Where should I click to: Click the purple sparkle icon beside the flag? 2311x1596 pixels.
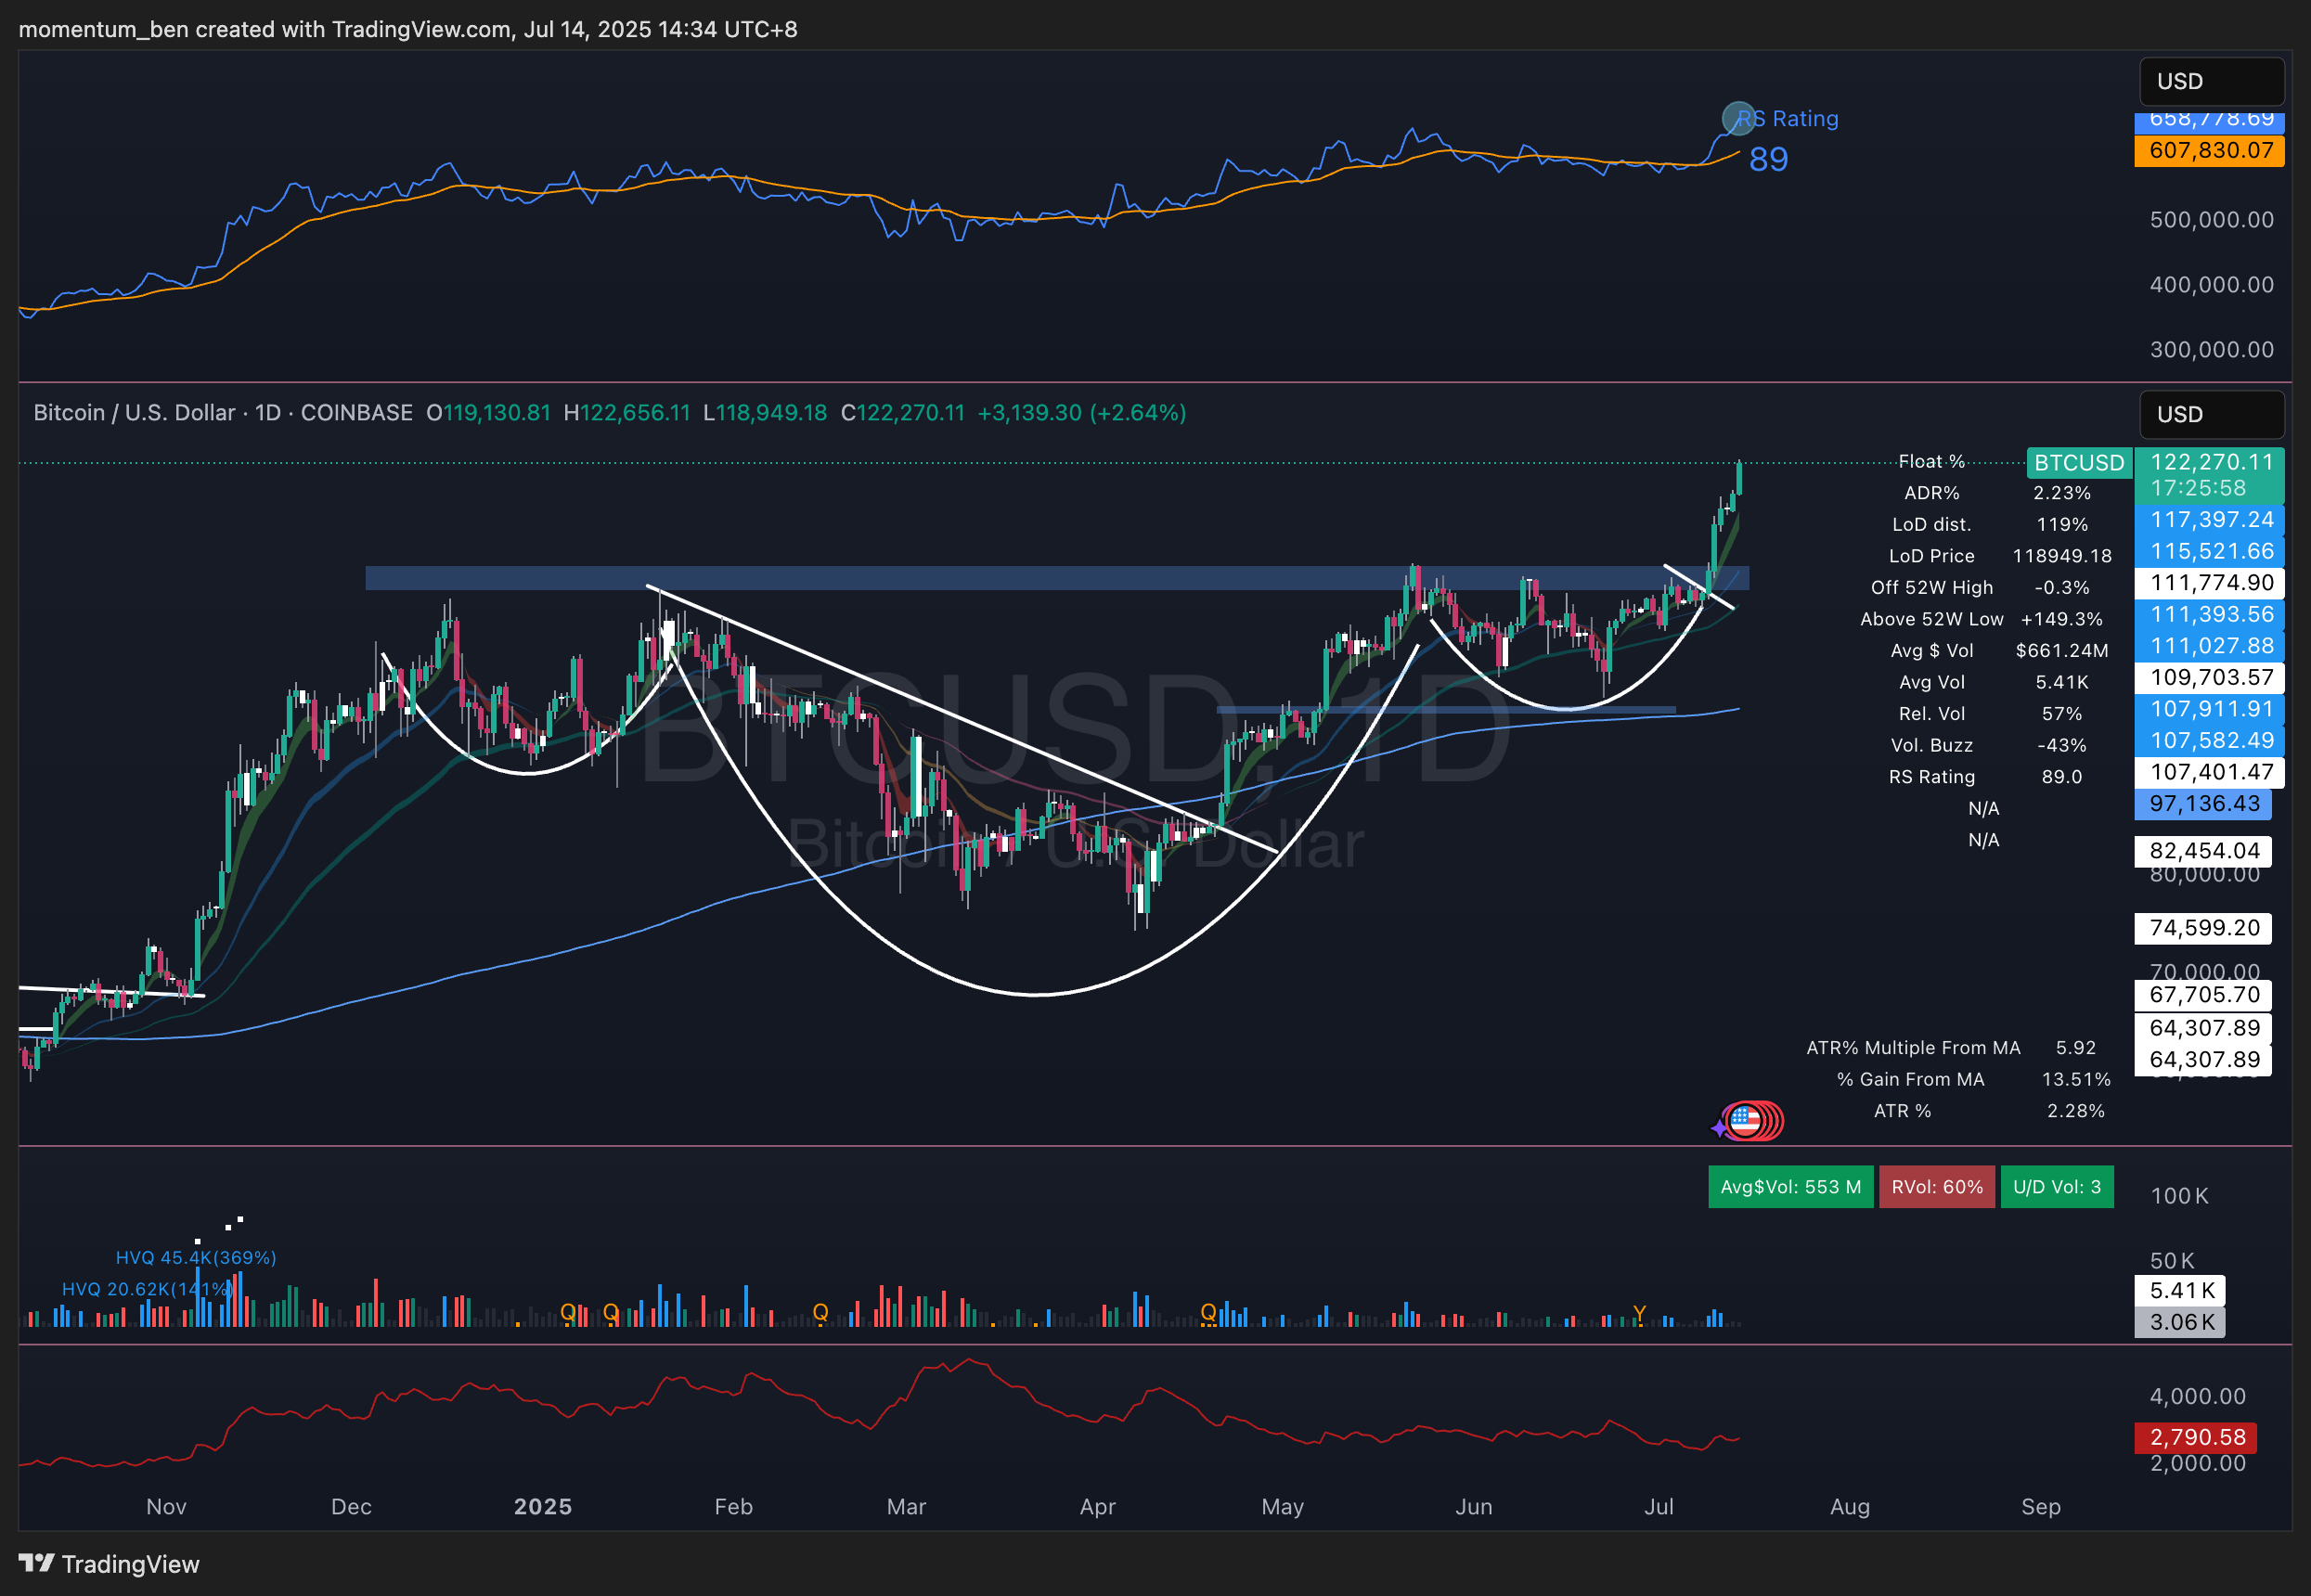(1719, 1129)
